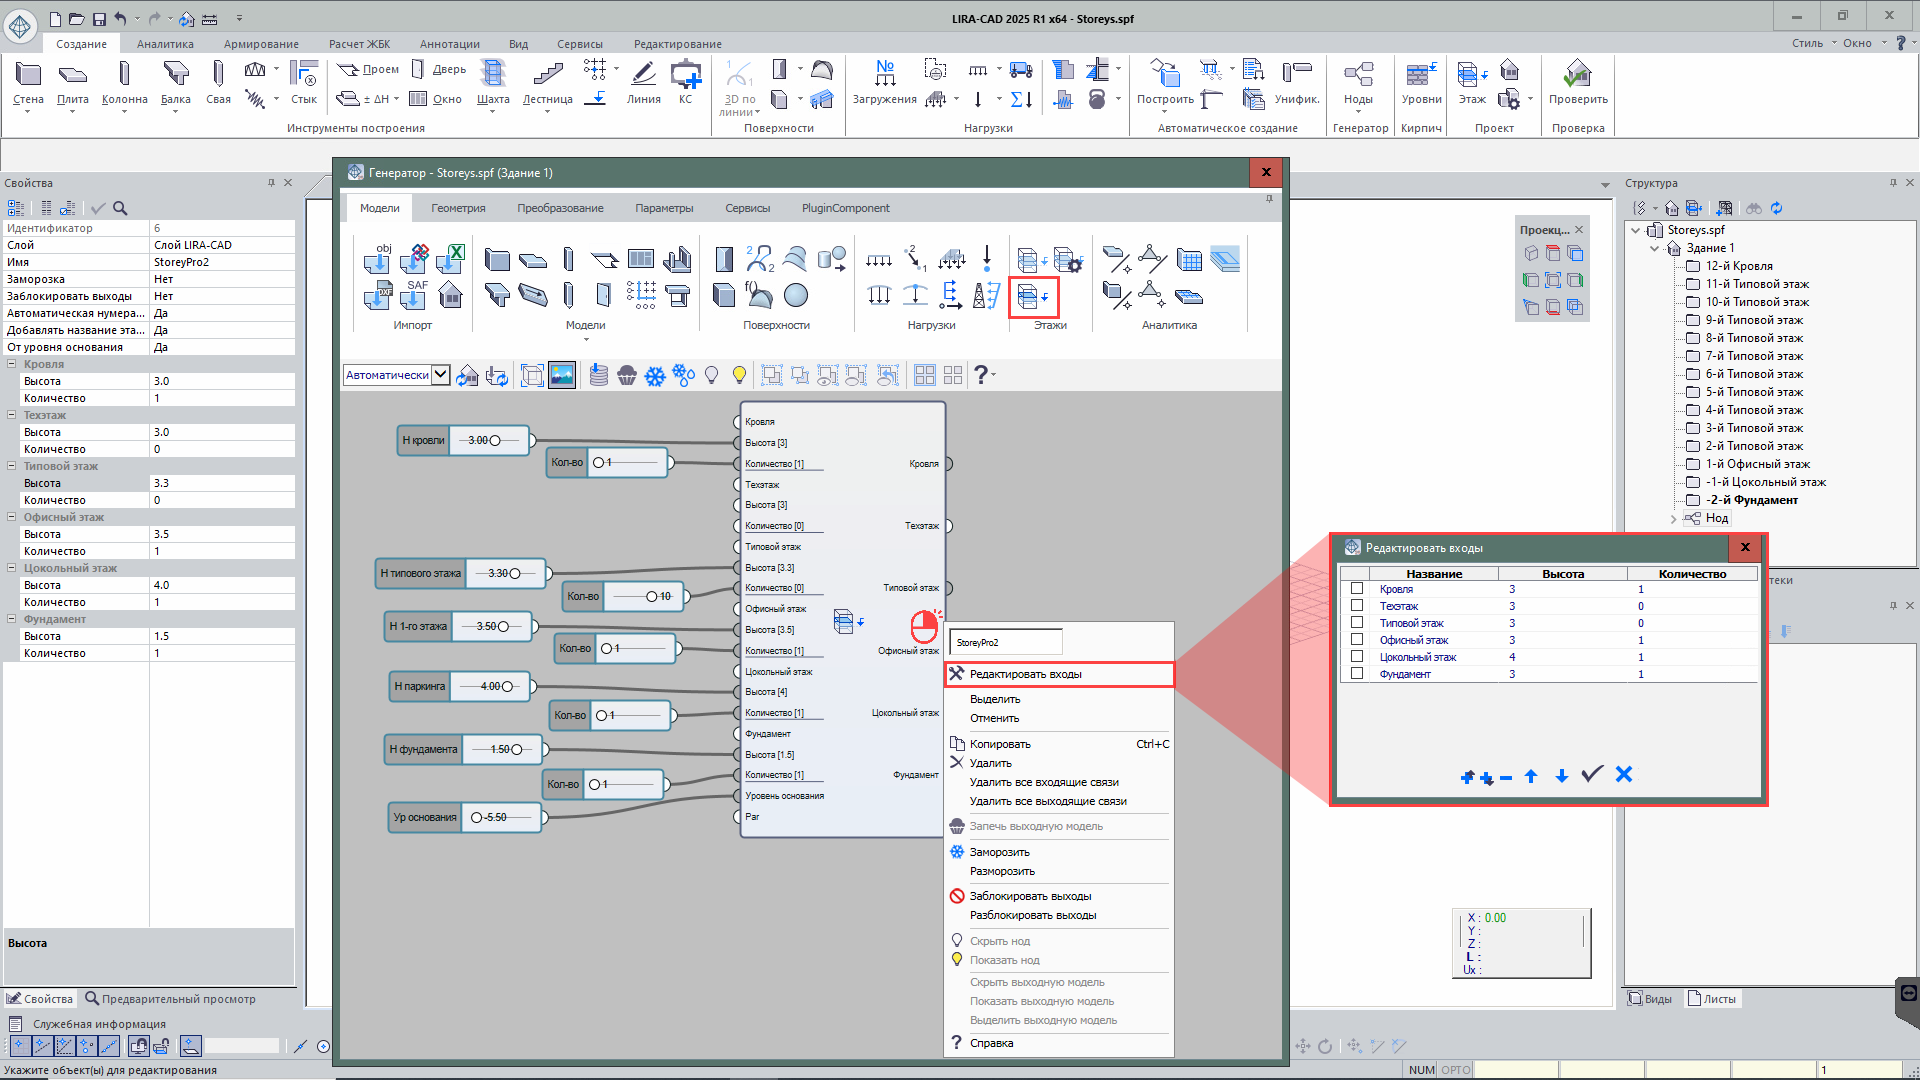Choose Редактировать входы from context menu
This screenshot has width=1920, height=1080.
[x=1025, y=674]
